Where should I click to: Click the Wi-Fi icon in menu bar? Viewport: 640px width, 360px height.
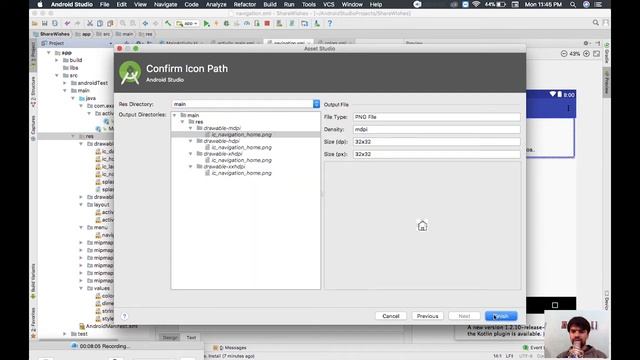476,4
